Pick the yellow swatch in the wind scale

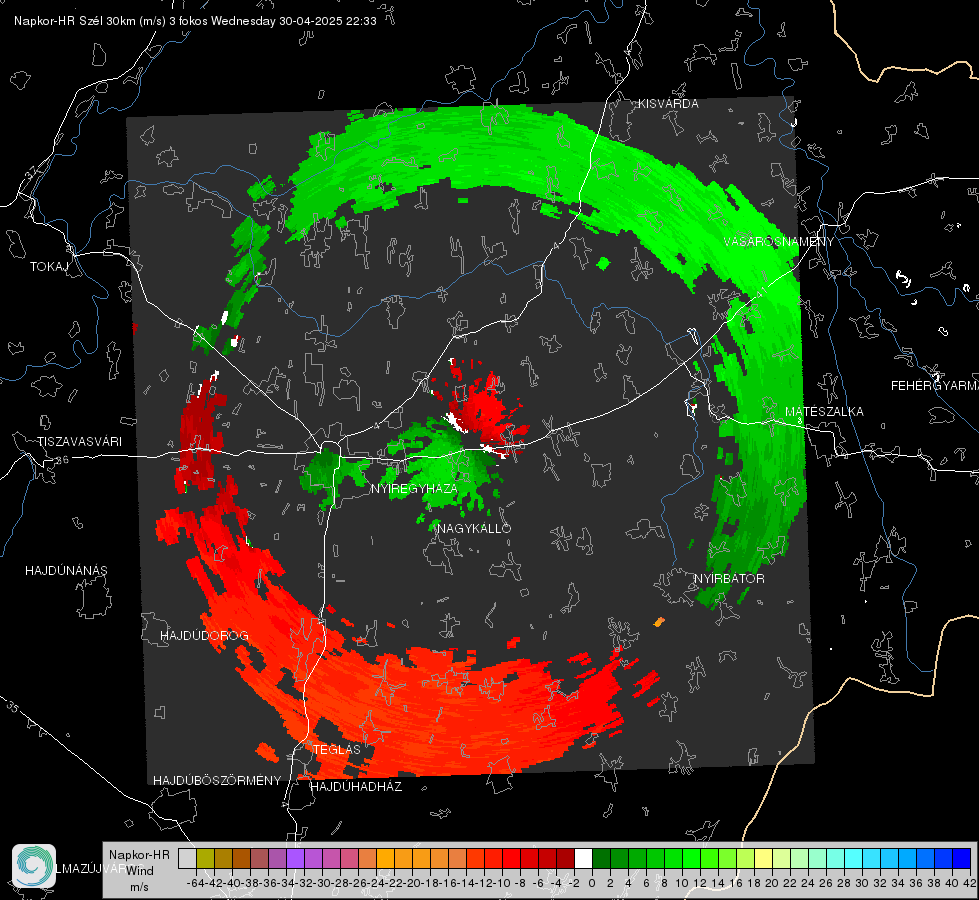pos(764,858)
